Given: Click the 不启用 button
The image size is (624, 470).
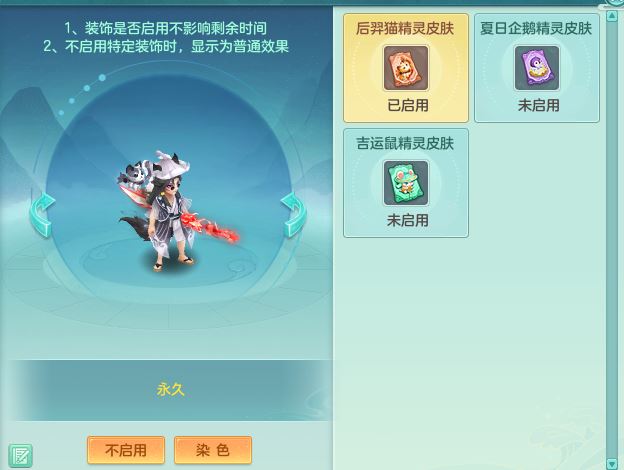Looking at the screenshot, I should [126, 450].
